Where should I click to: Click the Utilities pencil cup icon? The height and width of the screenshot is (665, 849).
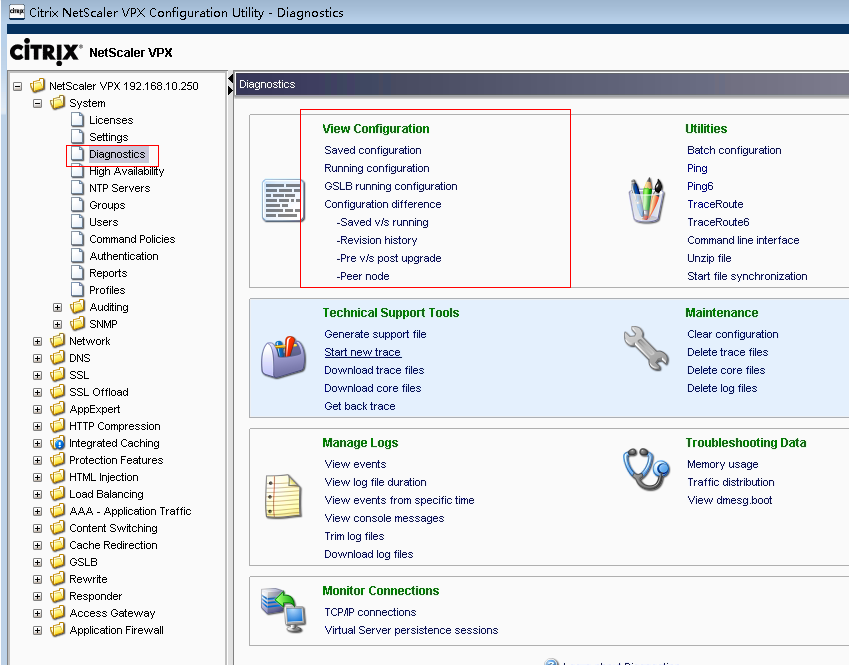[x=645, y=200]
